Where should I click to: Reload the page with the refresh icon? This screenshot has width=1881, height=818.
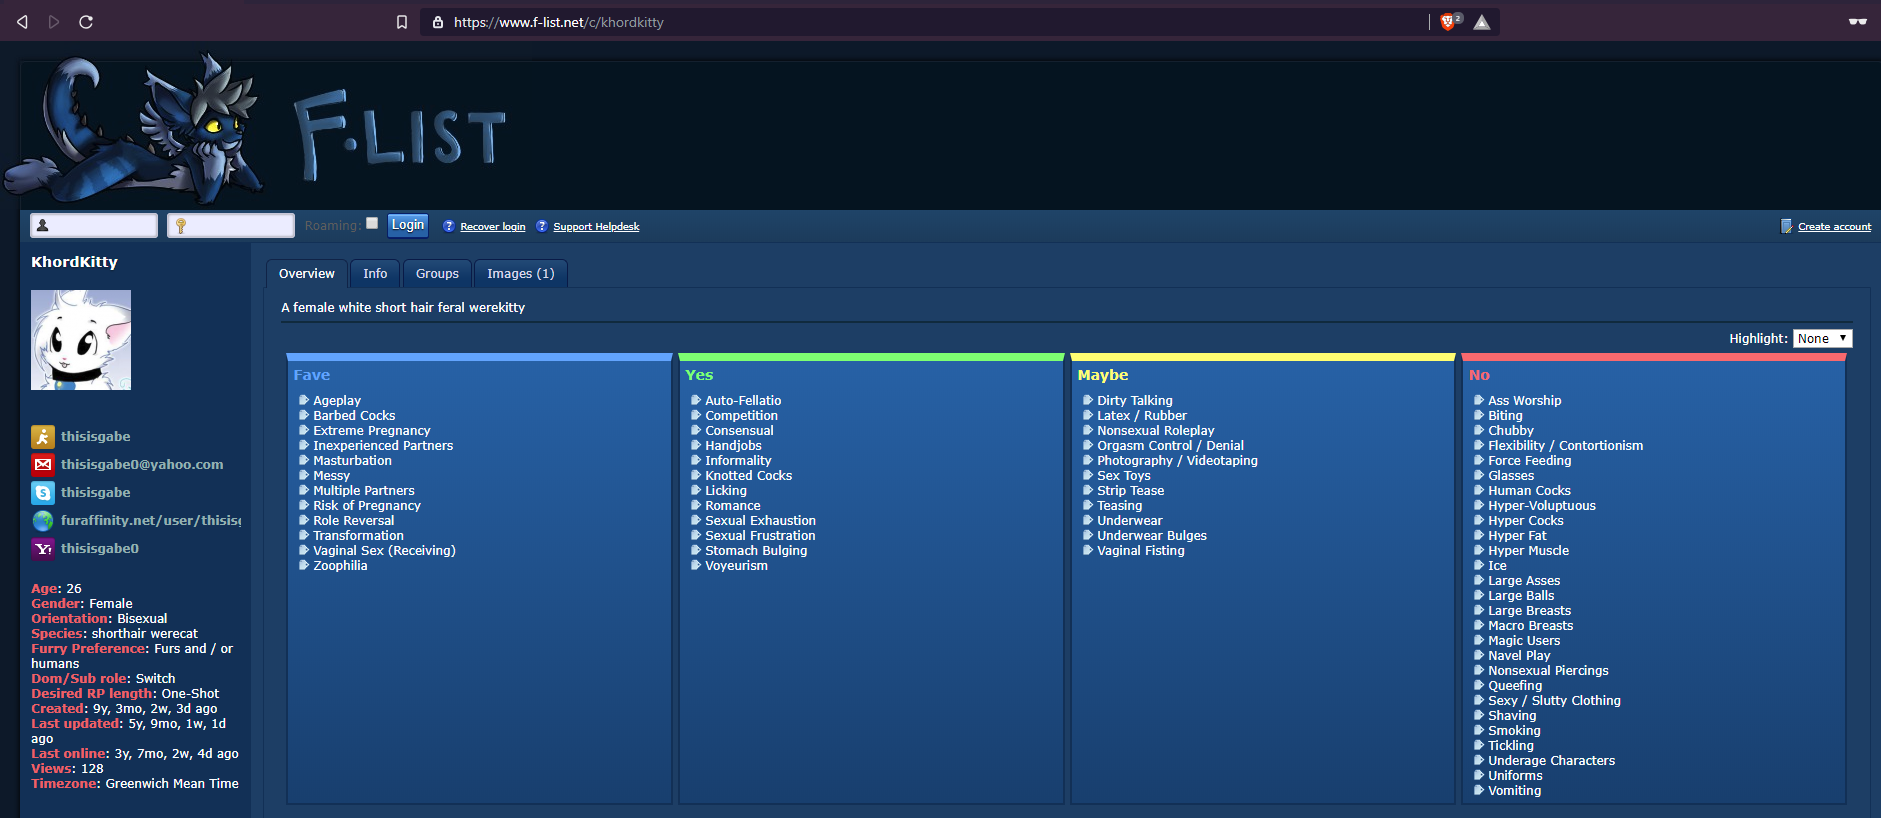86,22
